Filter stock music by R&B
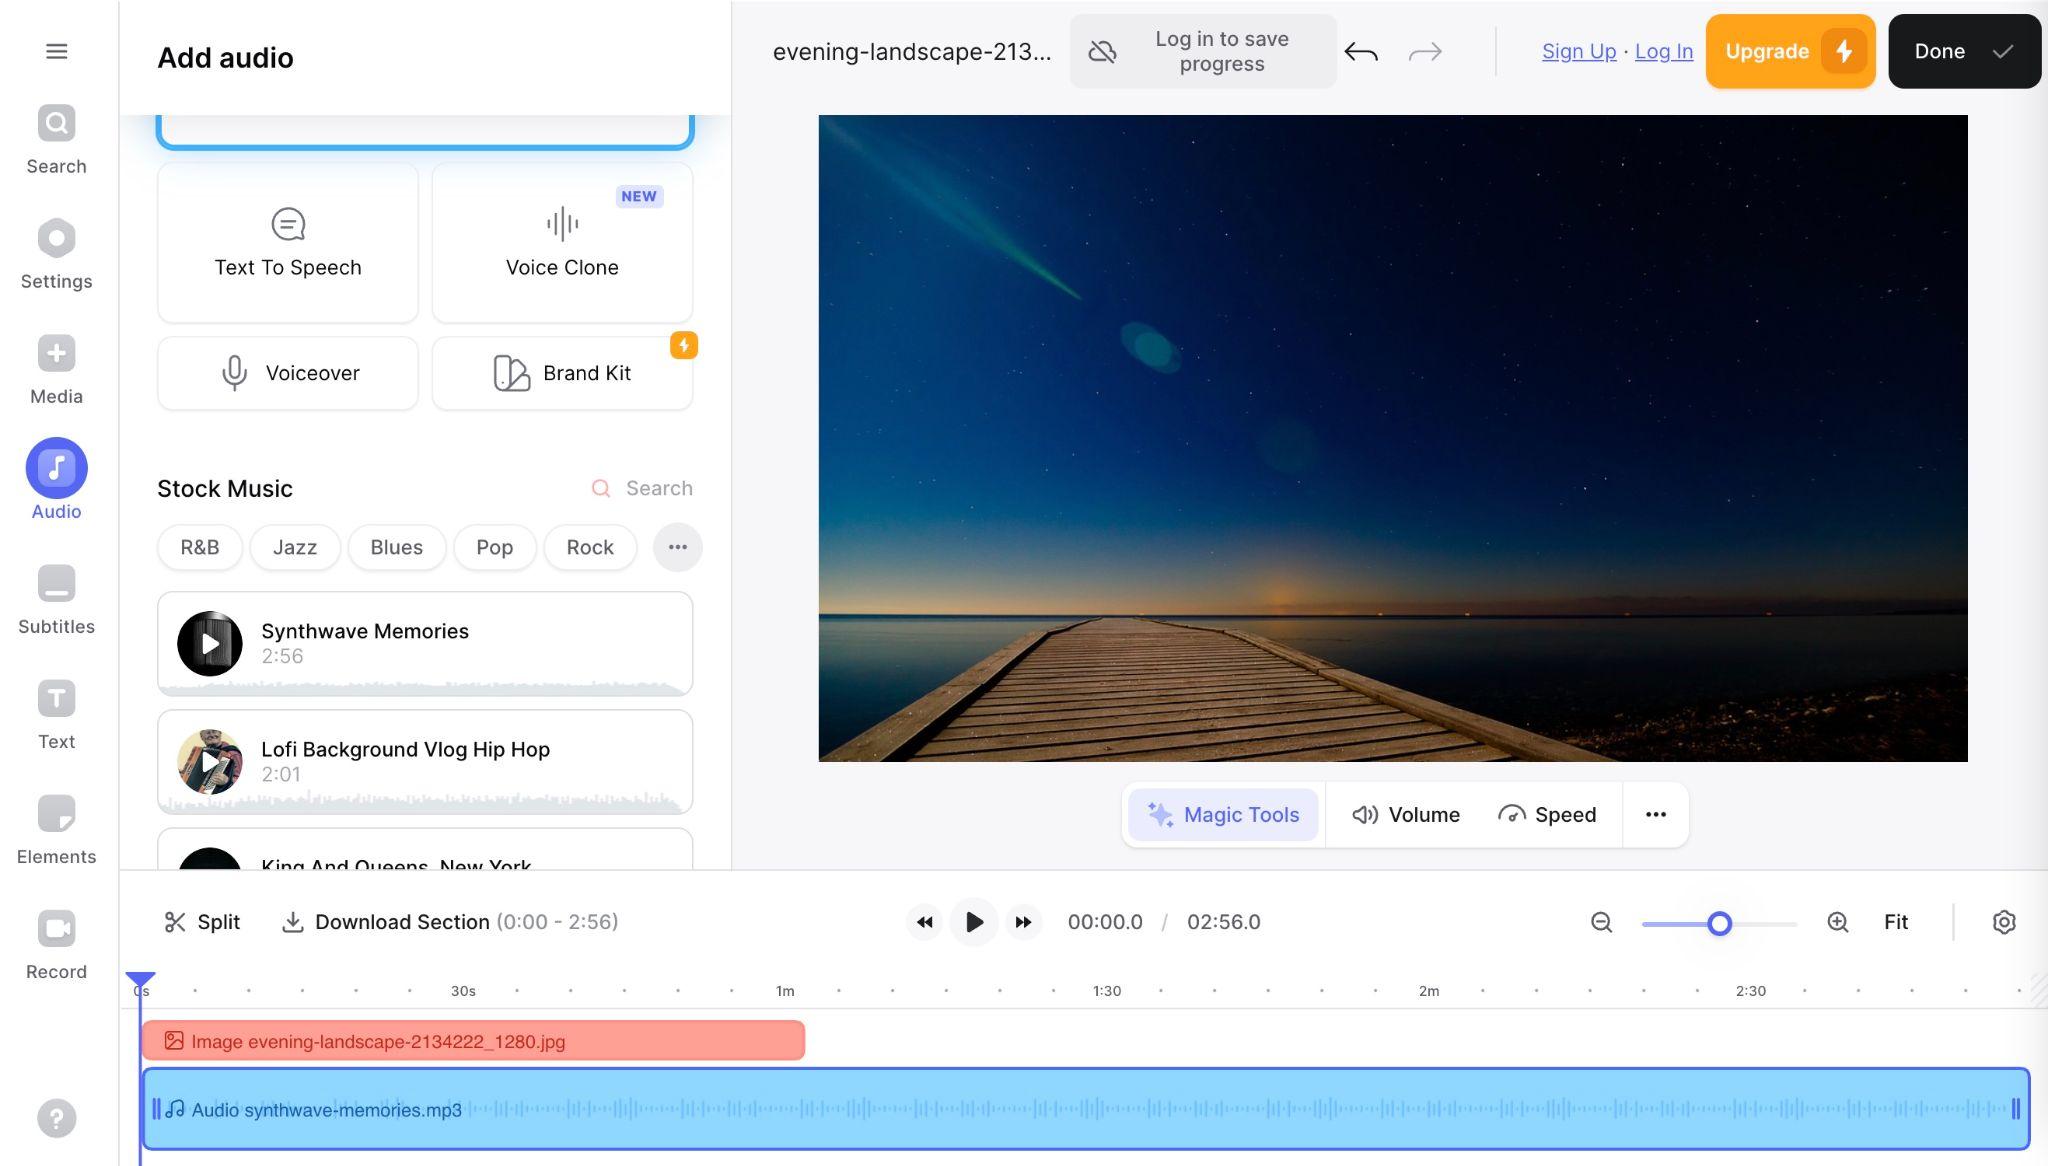The image size is (2048, 1166). (200, 547)
